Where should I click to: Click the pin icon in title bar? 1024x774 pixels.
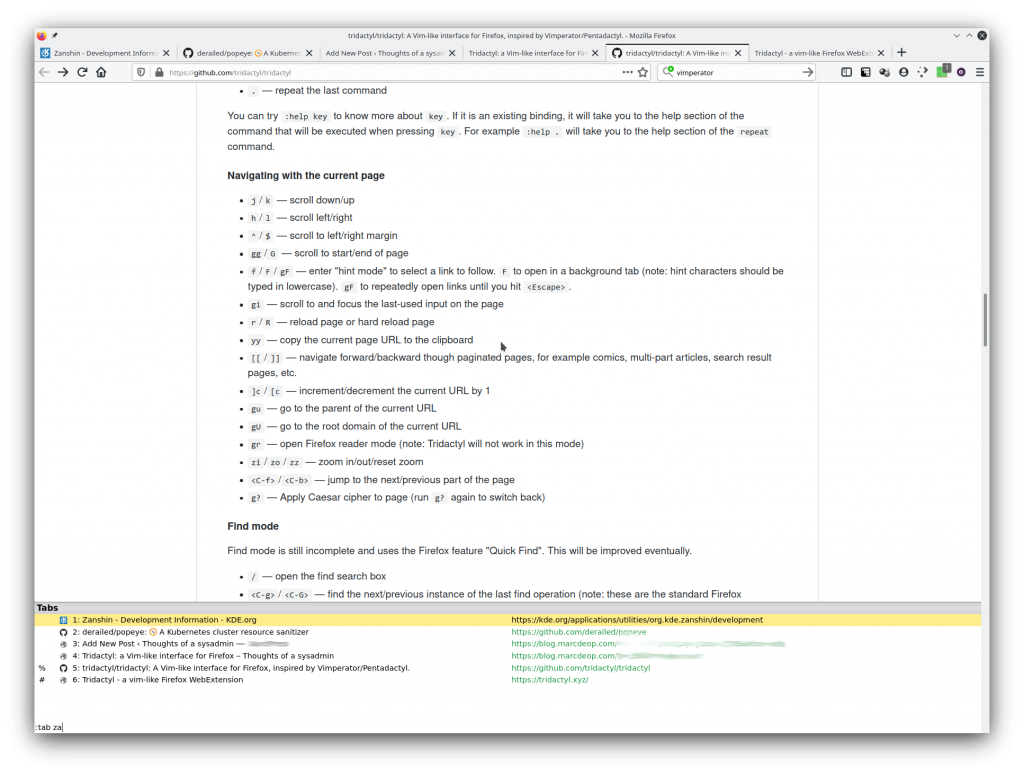click(x=55, y=35)
